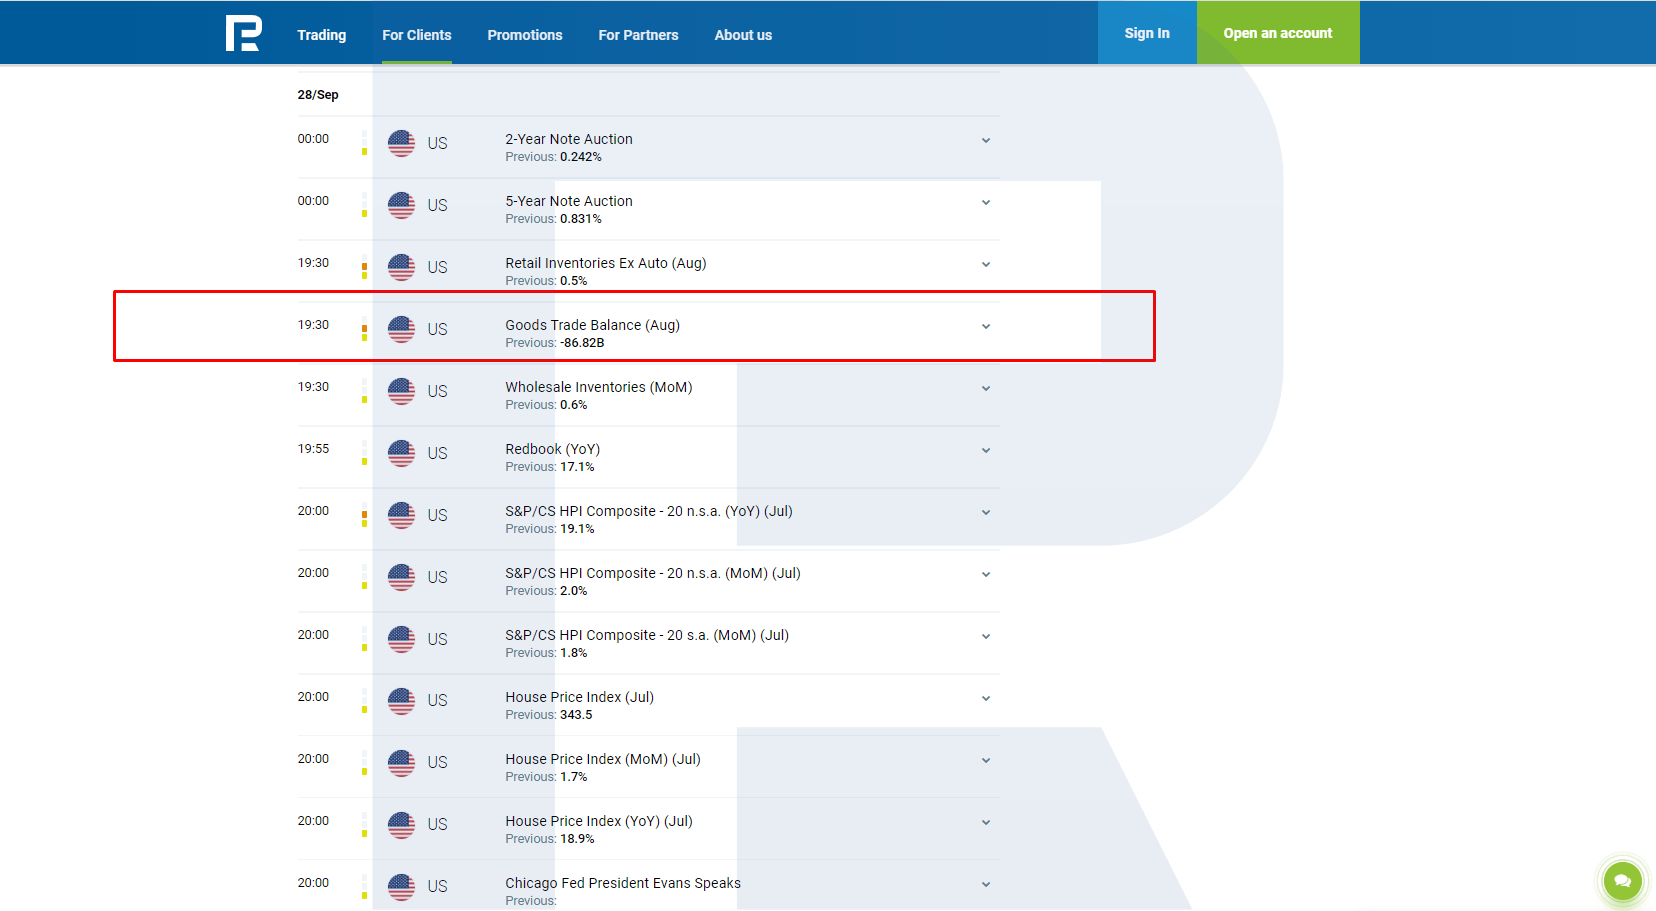Open the Promotions menu
The width and height of the screenshot is (1656, 911).
point(525,35)
